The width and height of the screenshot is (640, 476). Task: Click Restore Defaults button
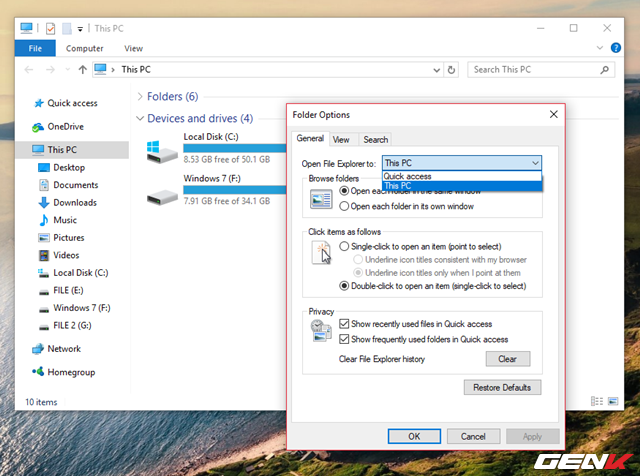[502, 388]
